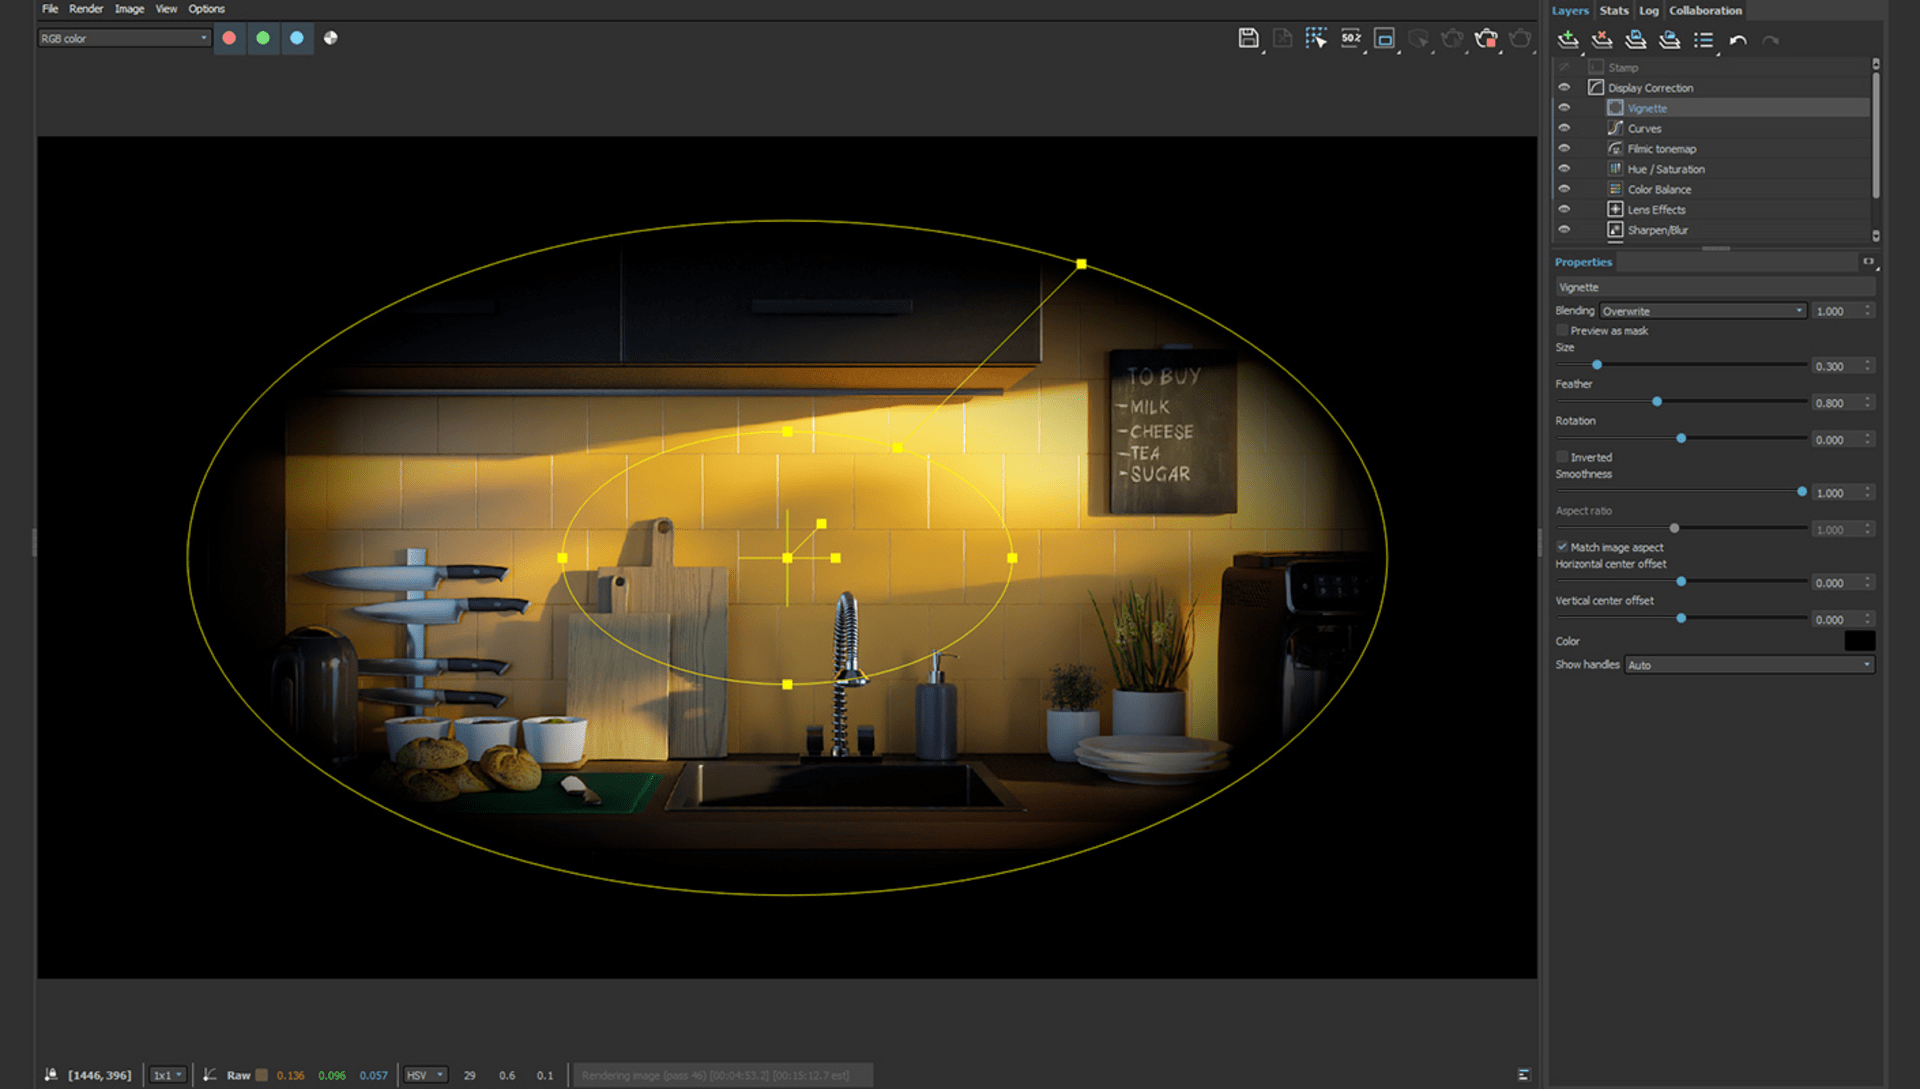This screenshot has height=1089, width=1920.
Task: Change the Show handles dropdown
Action: (1748, 664)
